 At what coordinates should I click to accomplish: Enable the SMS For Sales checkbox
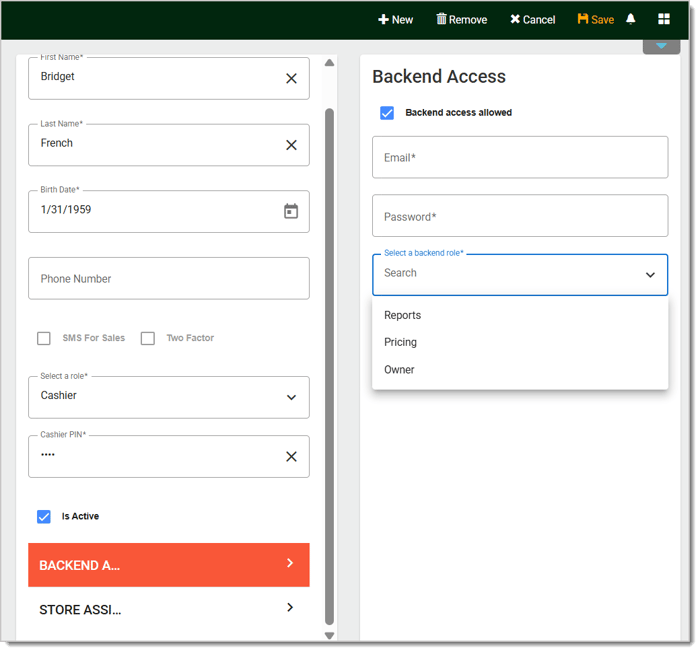click(x=44, y=338)
